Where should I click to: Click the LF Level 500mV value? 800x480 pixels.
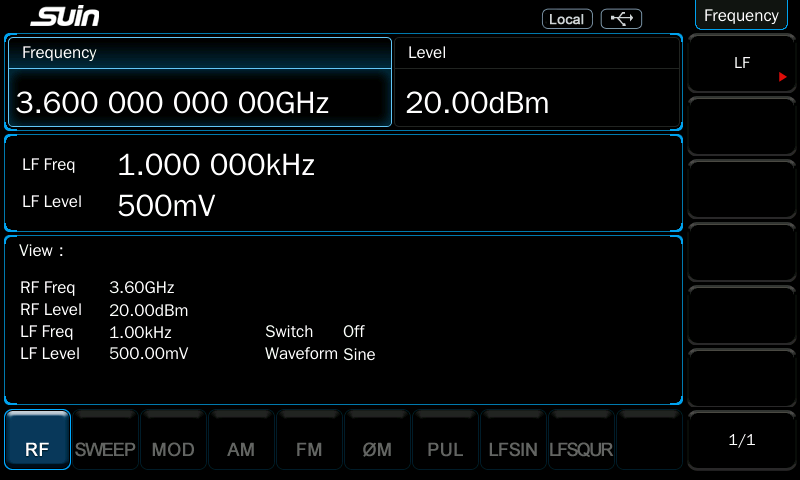click(x=166, y=205)
